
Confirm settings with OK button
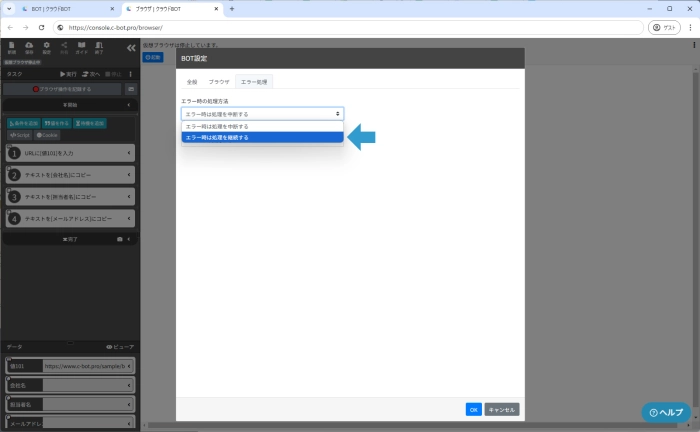point(473,409)
